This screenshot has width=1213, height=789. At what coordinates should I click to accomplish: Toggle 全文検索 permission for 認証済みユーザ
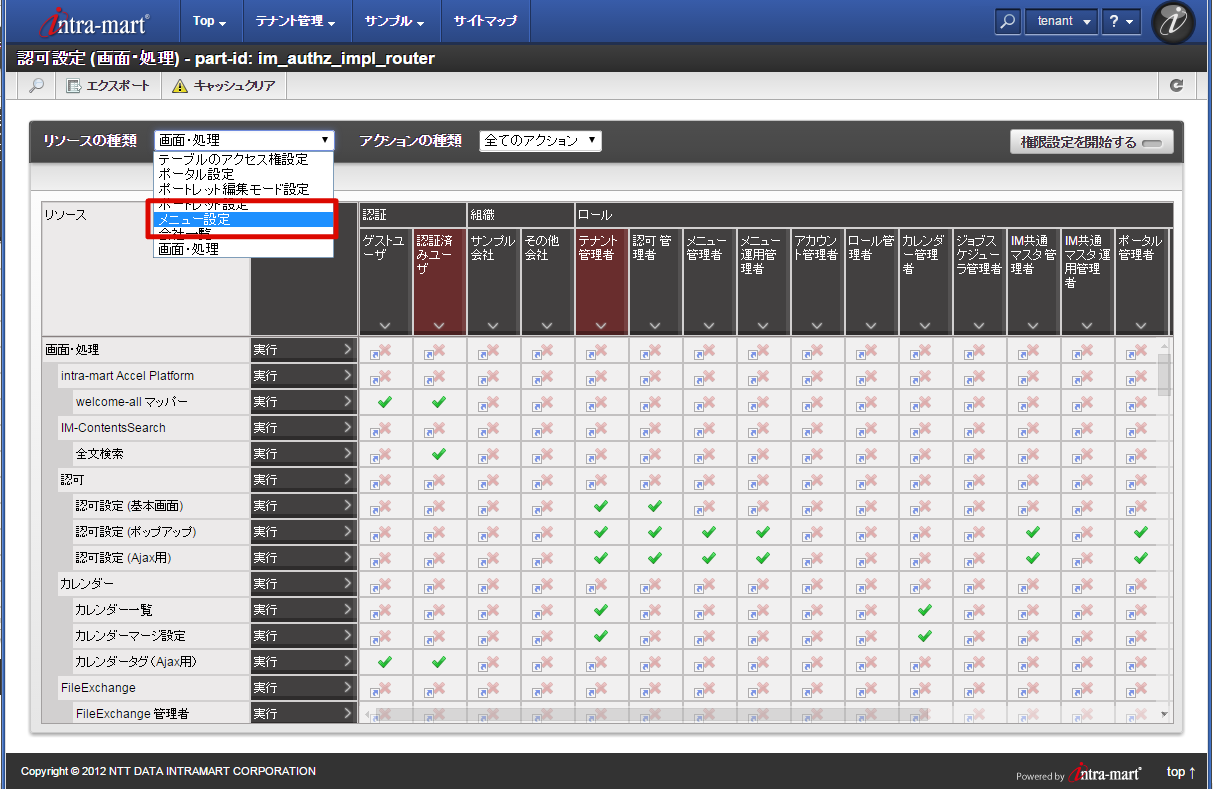(x=439, y=454)
